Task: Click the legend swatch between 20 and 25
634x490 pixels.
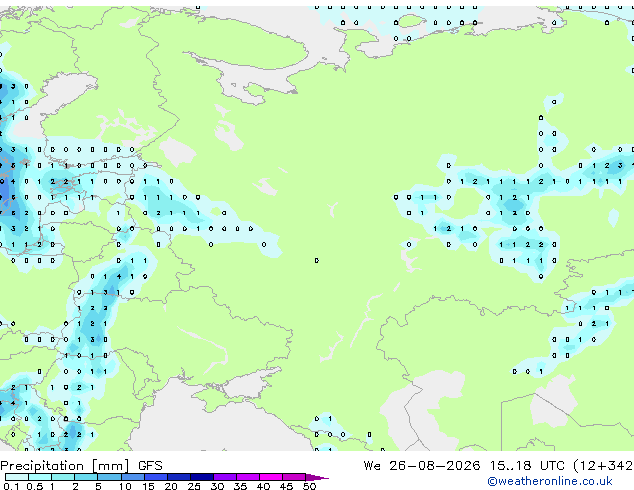Action: click(x=179, y=477)
